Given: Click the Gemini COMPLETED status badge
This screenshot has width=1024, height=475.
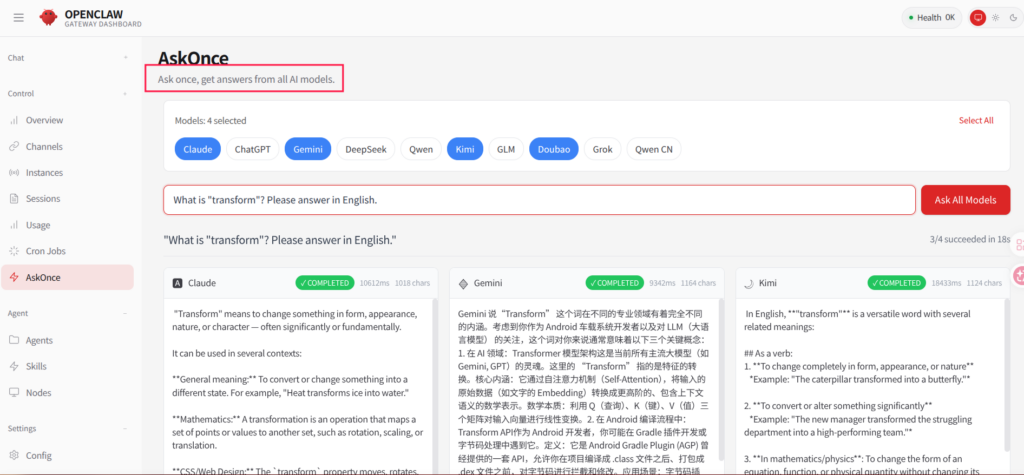Looking at the screenshot, I should [x=615, y=283].
